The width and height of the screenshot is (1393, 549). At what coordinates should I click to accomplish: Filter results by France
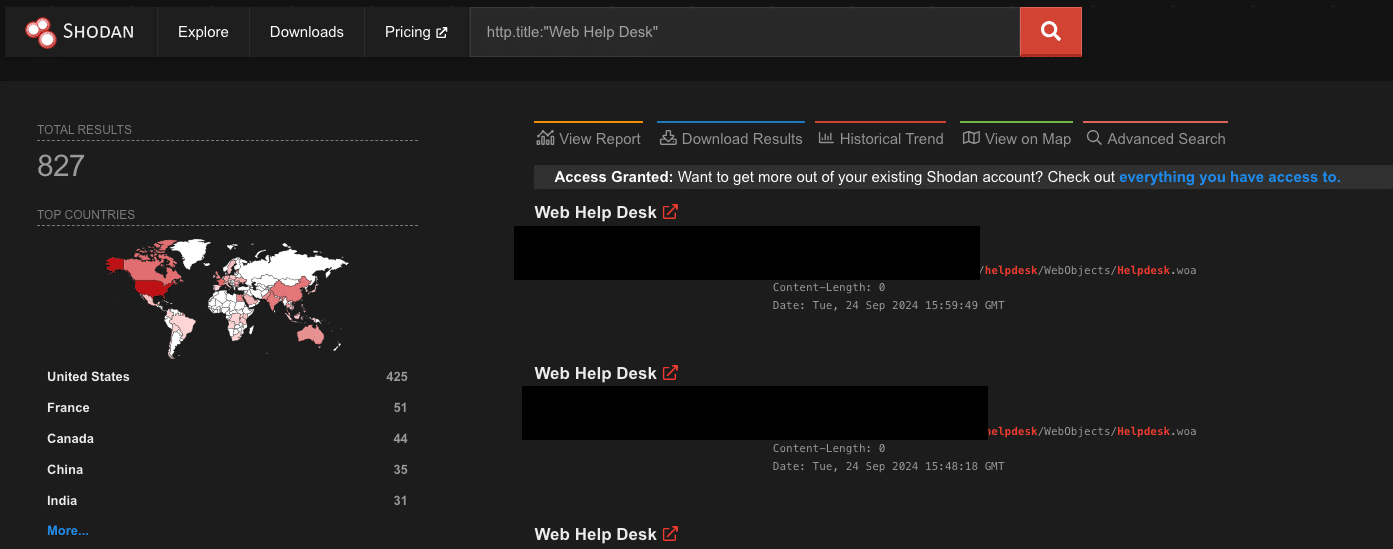click(x=68, y=408)
